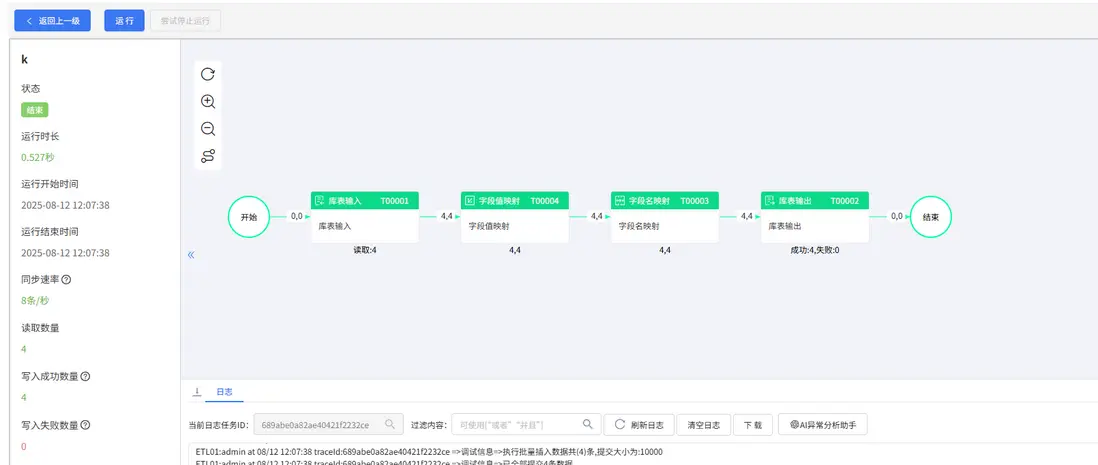Select the 结束 end node
This screenshot has width=1098, height=465.
931,217
